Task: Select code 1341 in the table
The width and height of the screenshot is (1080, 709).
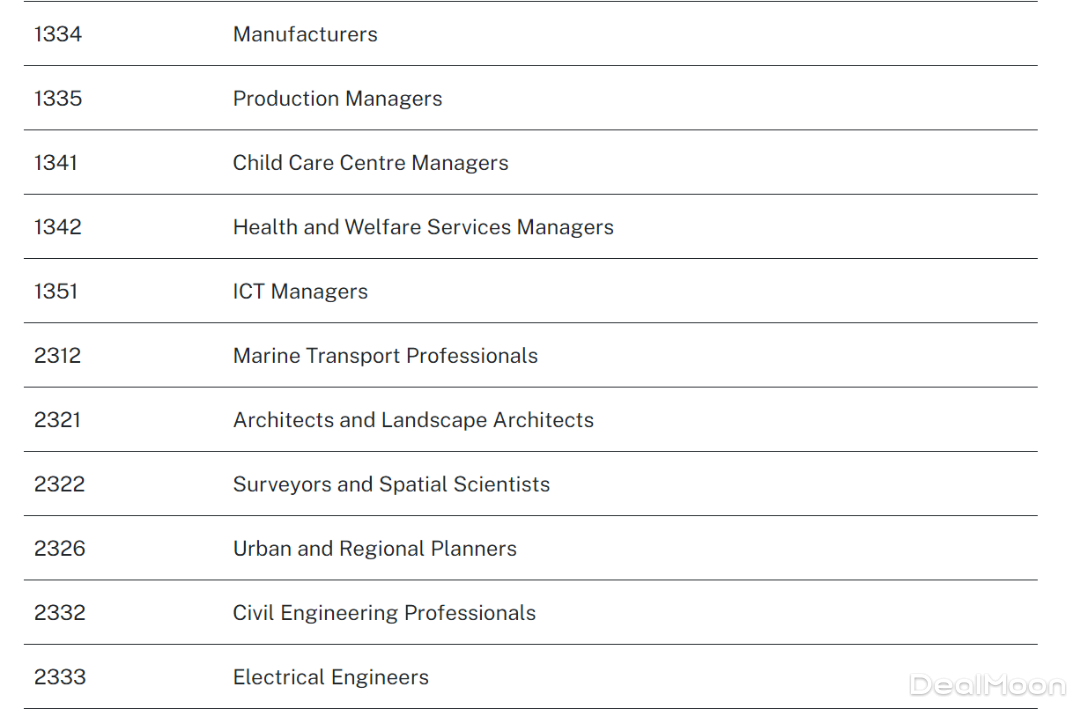Action: (56, 163)
